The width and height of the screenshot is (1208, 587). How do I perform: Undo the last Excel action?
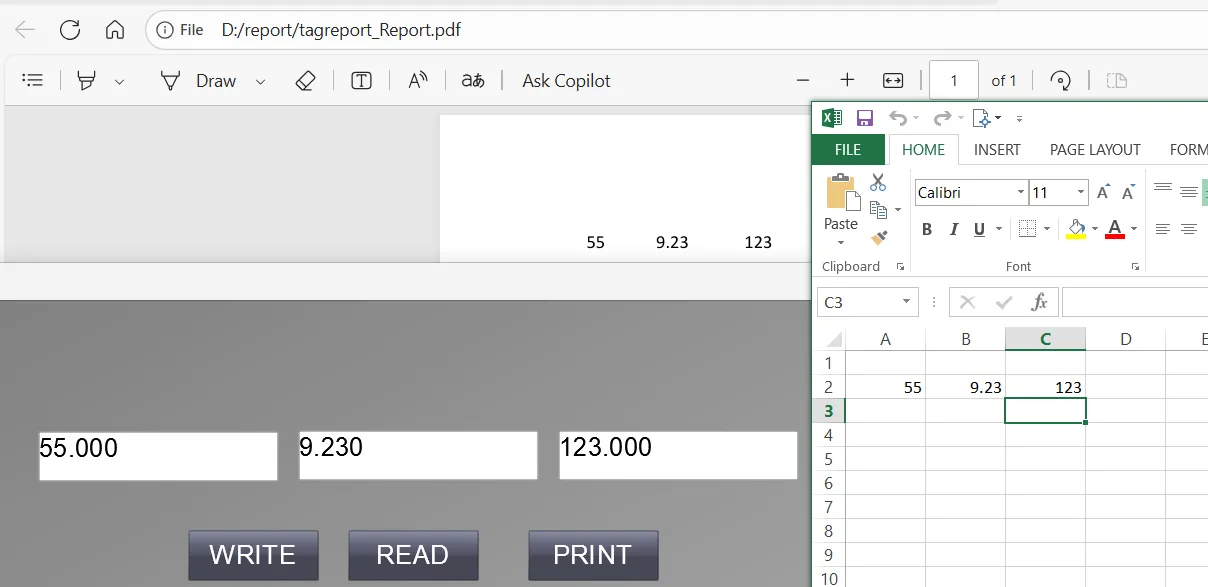tap(897, 119)
